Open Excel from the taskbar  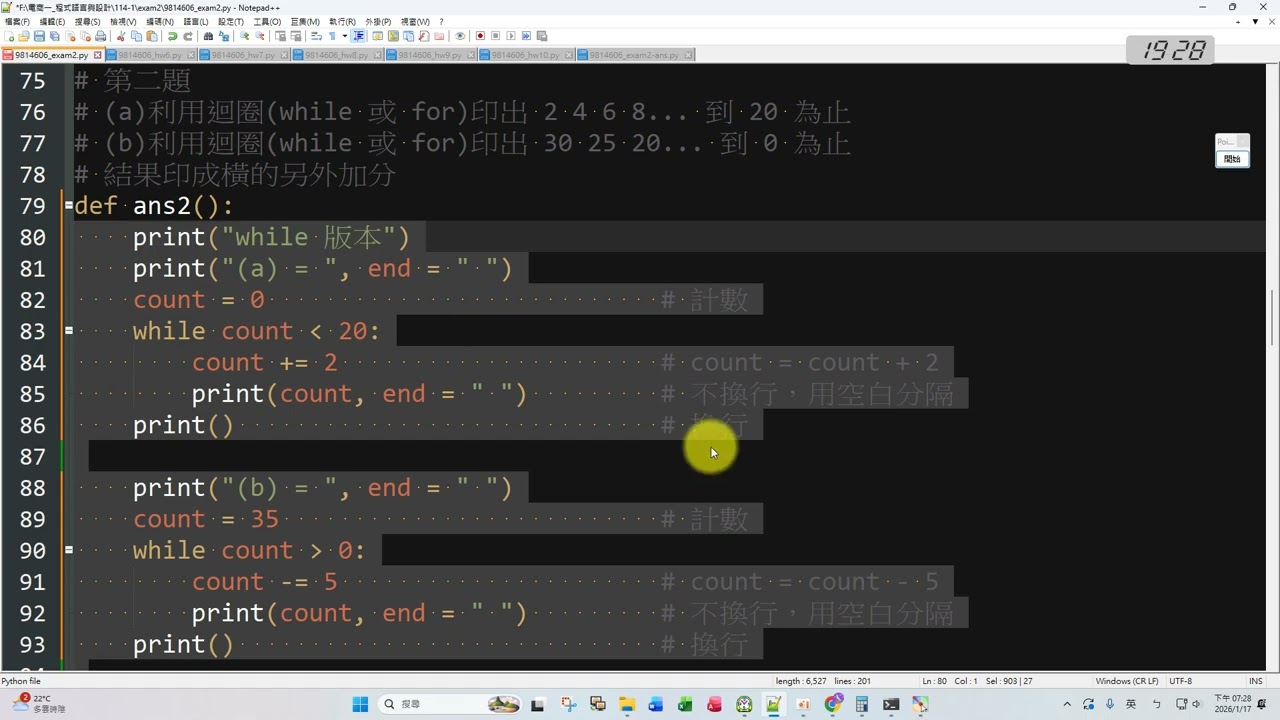[x=685, y=704]
